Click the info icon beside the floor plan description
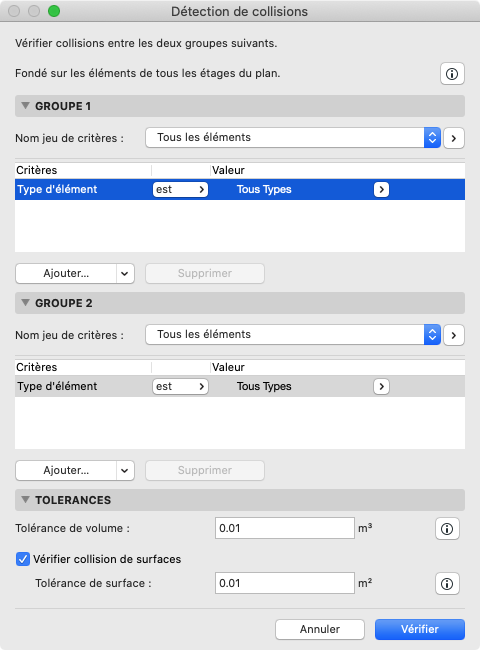The width and height of the screenshot is (480, 650). click(452, 74)
